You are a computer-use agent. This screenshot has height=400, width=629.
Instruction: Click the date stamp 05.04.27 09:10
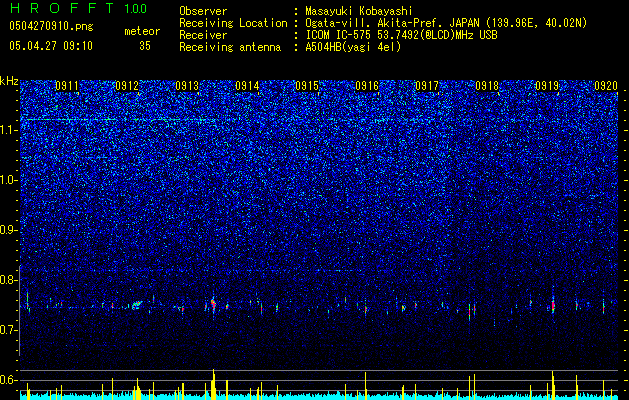[51, 46]
